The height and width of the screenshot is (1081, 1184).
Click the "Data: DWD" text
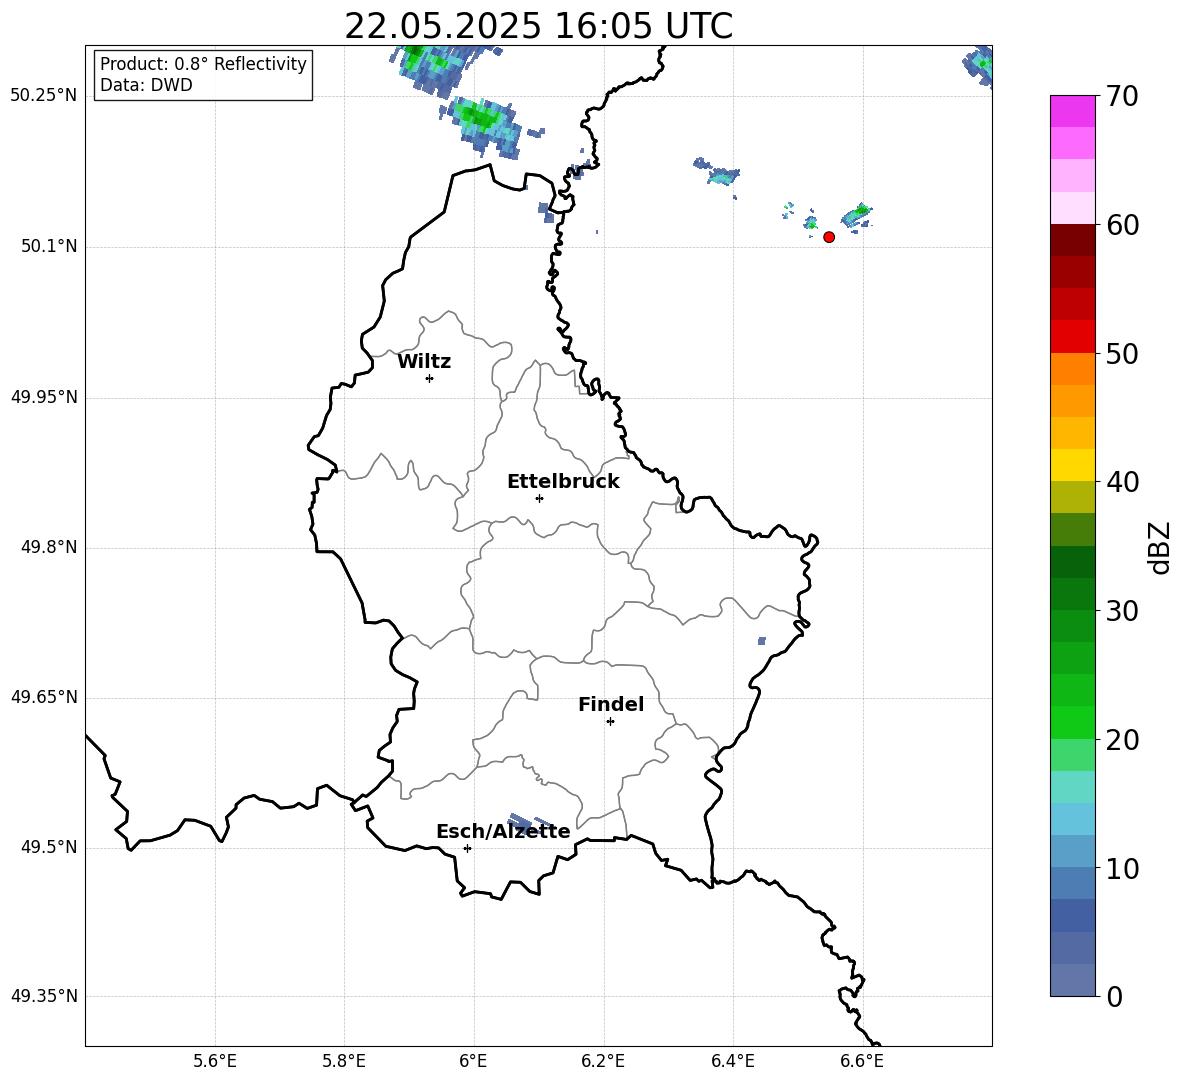[x=146, y=85]
